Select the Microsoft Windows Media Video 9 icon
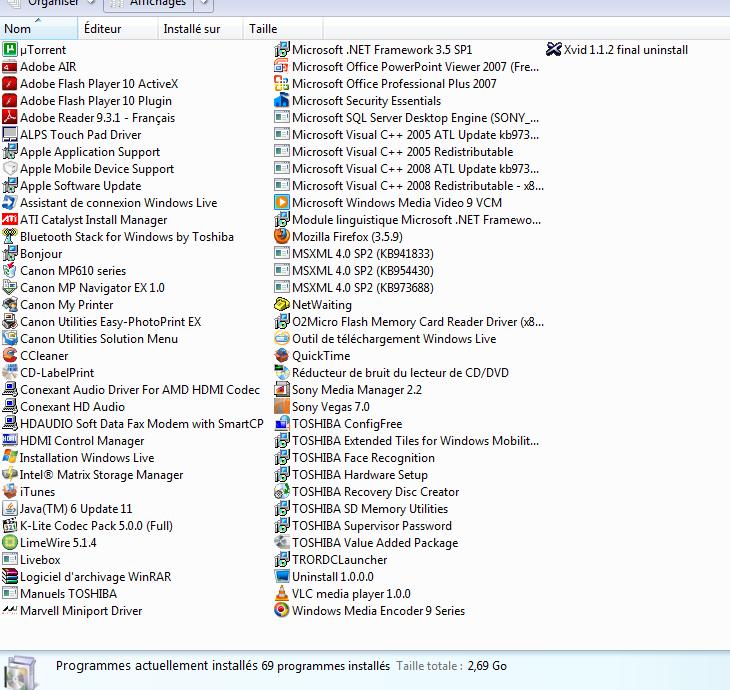This screenshot has width=730, height=690. point(282,203)
